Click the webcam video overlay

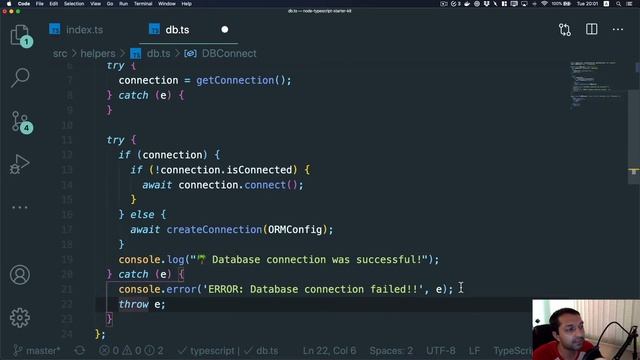586,330
